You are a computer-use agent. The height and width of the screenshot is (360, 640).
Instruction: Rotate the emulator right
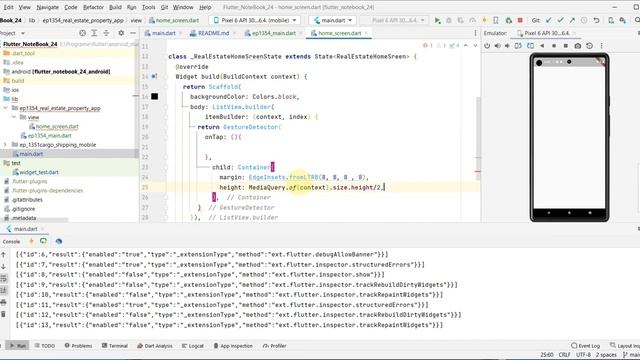(x=530, y=46)
